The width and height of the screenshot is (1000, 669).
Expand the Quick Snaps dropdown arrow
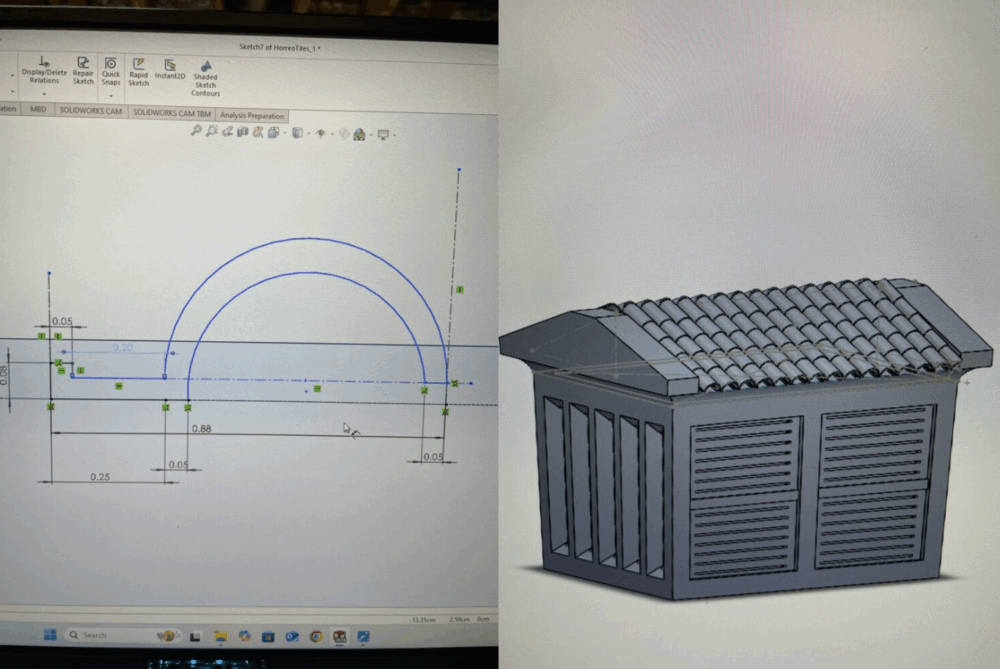click(x=110, y=94)
